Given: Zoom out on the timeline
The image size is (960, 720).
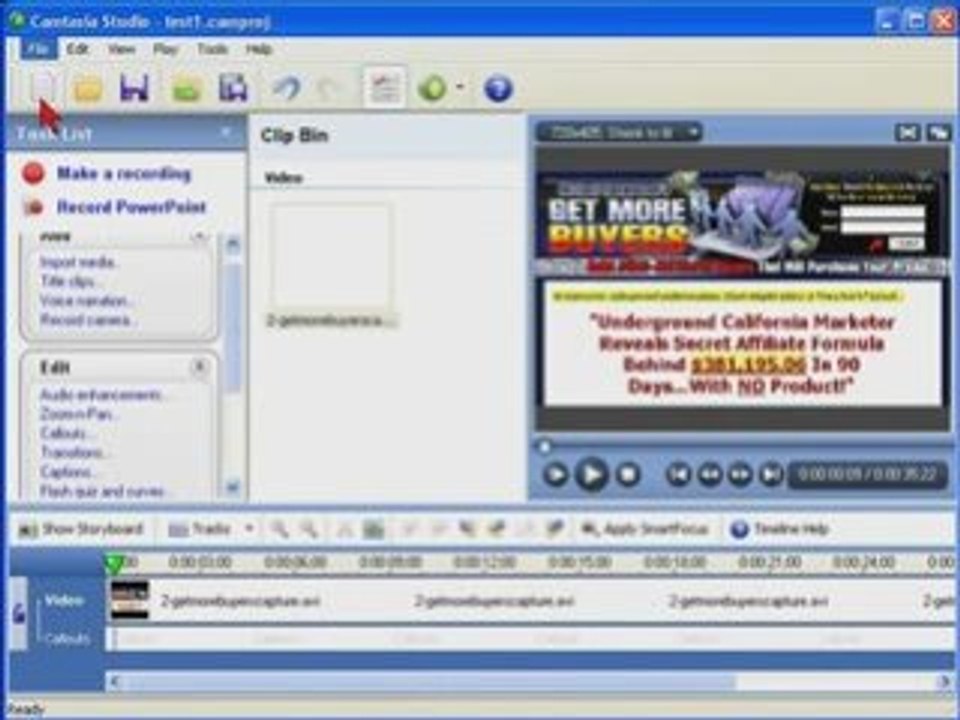Looking at the screenshot, I should coord(309,529).
